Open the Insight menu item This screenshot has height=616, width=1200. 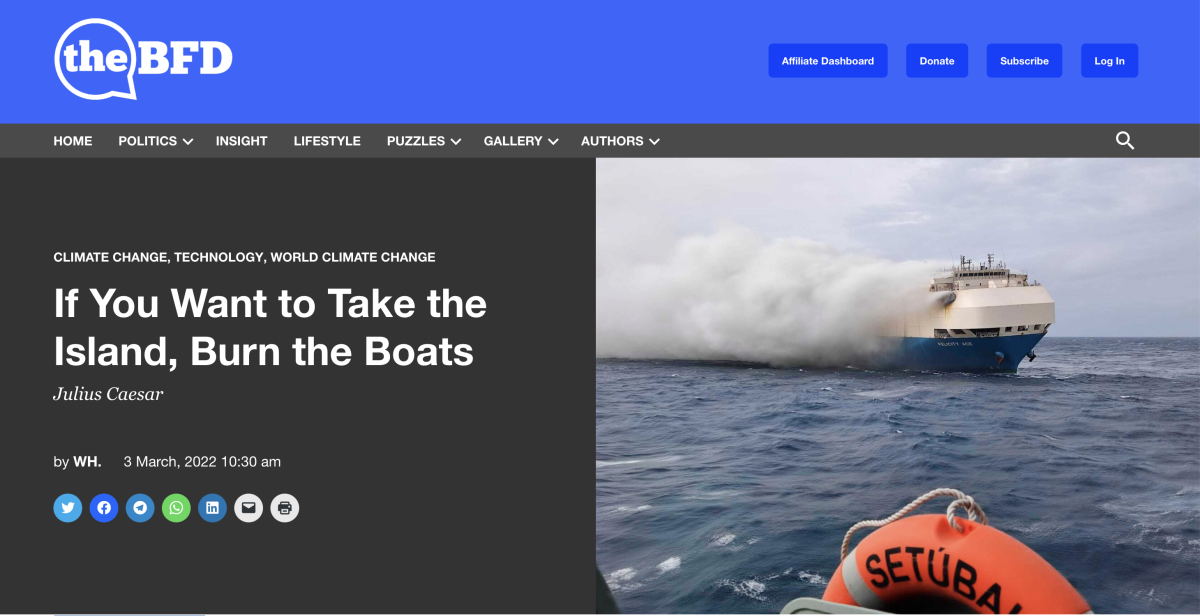coord(242,141)
